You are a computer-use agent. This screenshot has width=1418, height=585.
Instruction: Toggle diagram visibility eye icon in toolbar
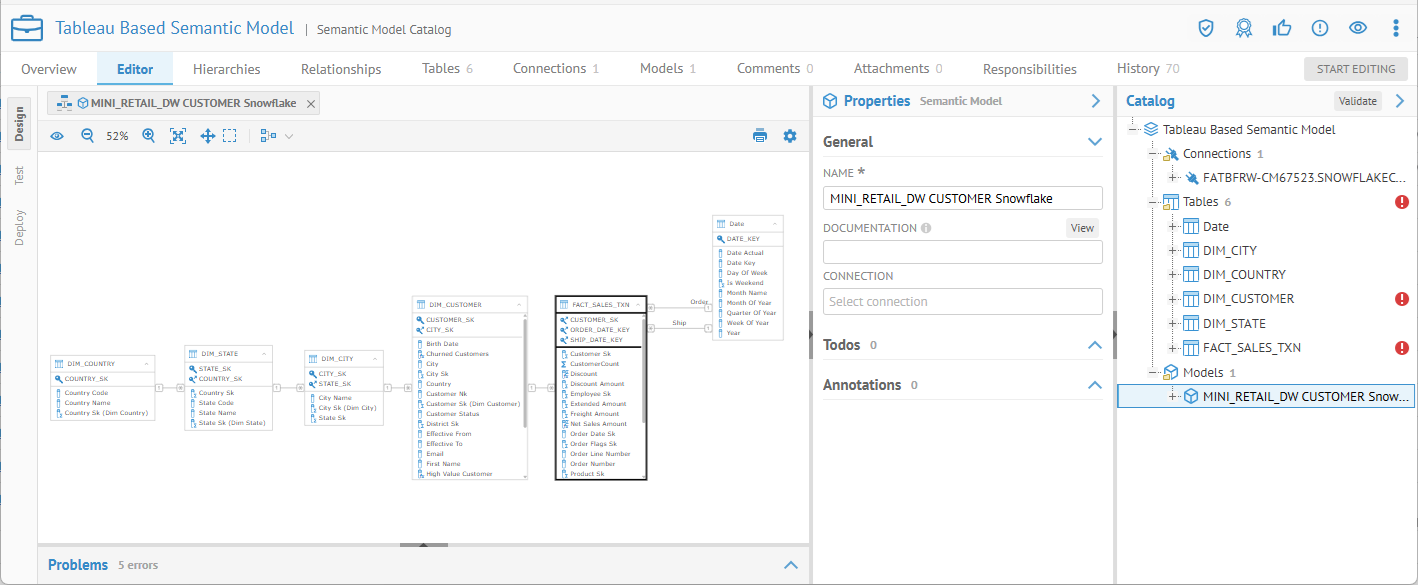point(57,136)
